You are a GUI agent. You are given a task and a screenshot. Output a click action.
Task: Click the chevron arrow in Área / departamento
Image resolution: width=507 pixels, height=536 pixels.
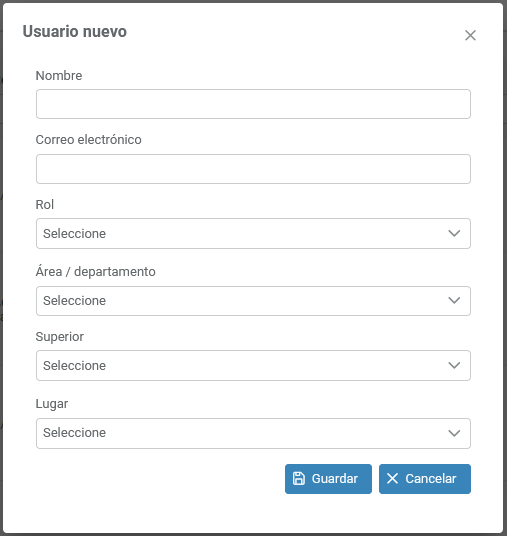click(x=454, y=300)
